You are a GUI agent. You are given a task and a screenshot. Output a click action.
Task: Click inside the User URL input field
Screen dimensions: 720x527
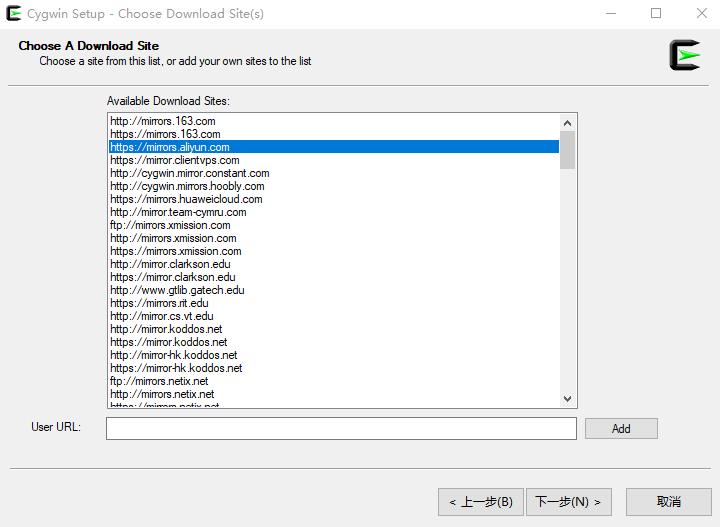(x=341, y=428)
